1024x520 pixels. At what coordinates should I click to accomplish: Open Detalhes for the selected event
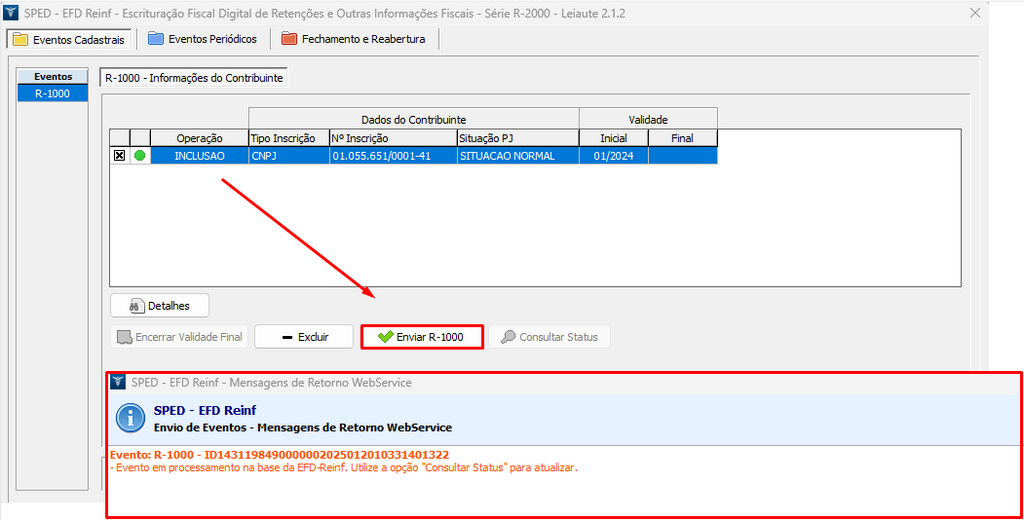(160, 306)
